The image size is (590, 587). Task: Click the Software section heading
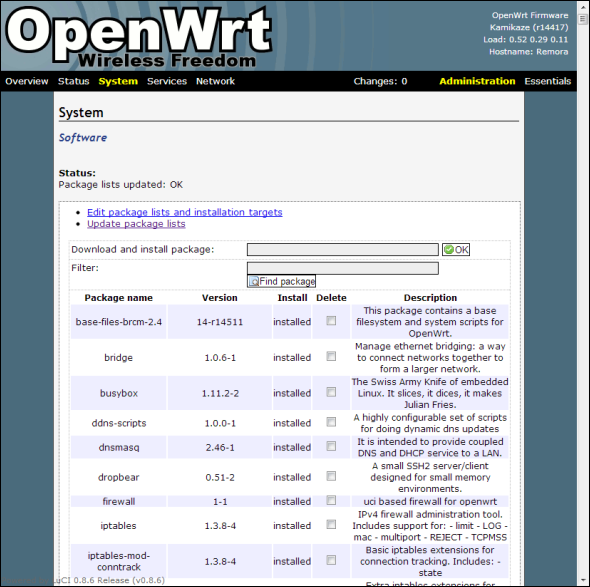(83, 138)
